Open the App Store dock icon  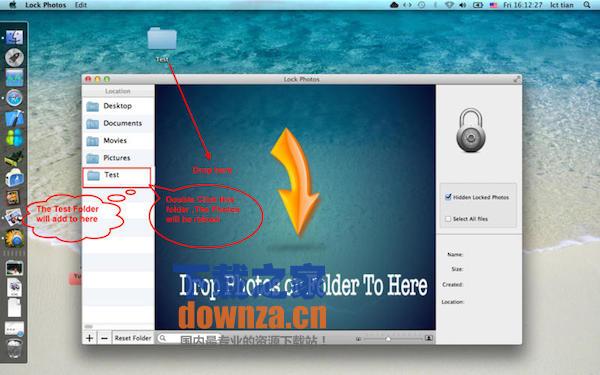tap(14, 178)
